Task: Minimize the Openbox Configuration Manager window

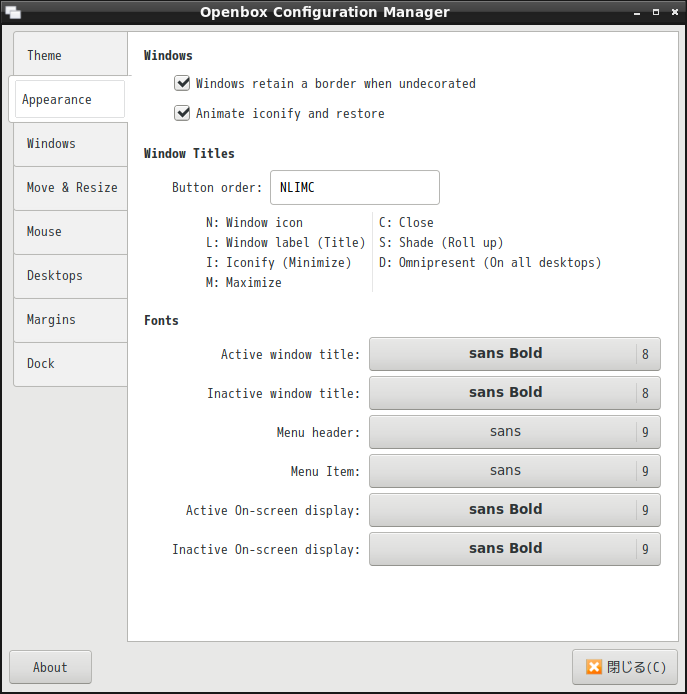Action: [637, 12]
